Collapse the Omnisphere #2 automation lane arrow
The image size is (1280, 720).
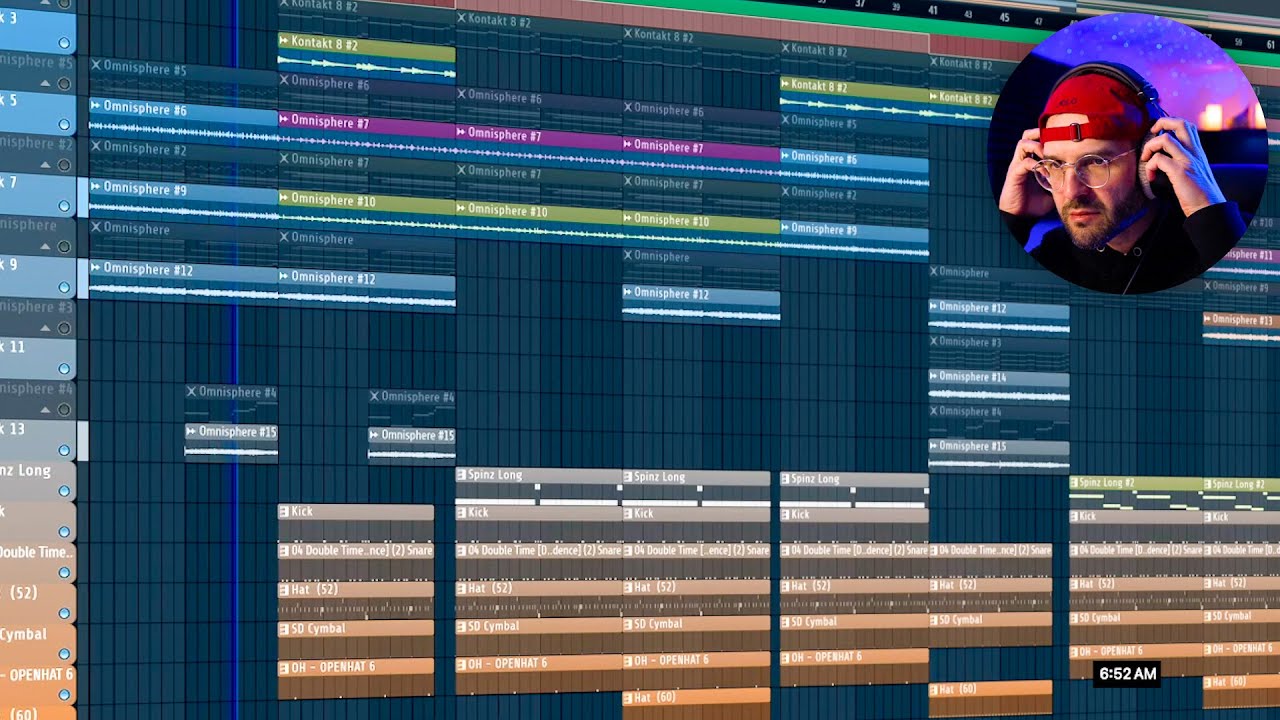click(x=45, y=165)
